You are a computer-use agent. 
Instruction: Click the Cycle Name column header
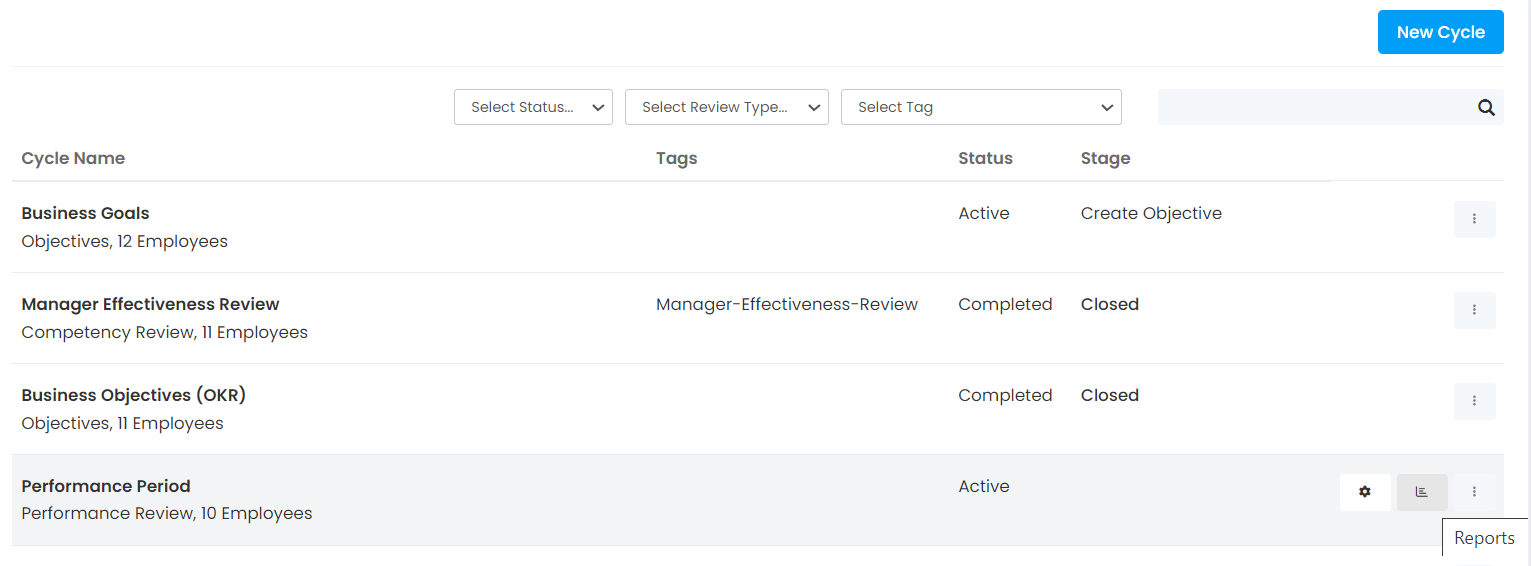(73, 158)
